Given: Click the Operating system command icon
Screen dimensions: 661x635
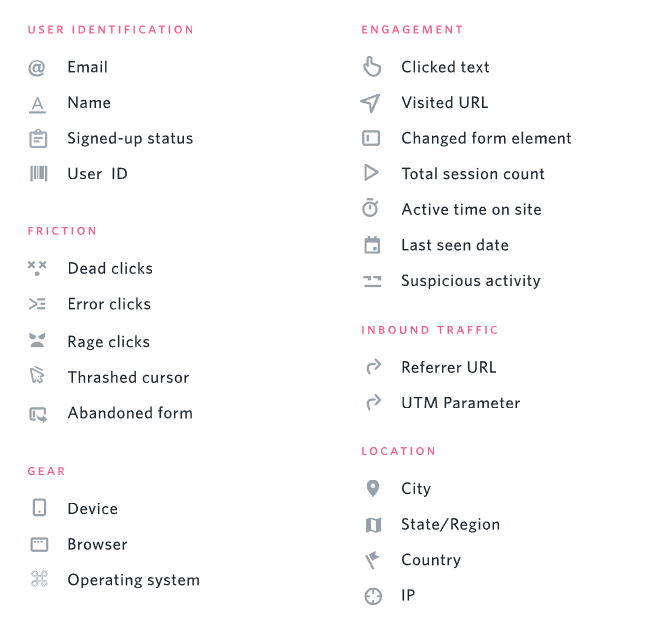Looking at the screenshot, I should coord(39,578).
